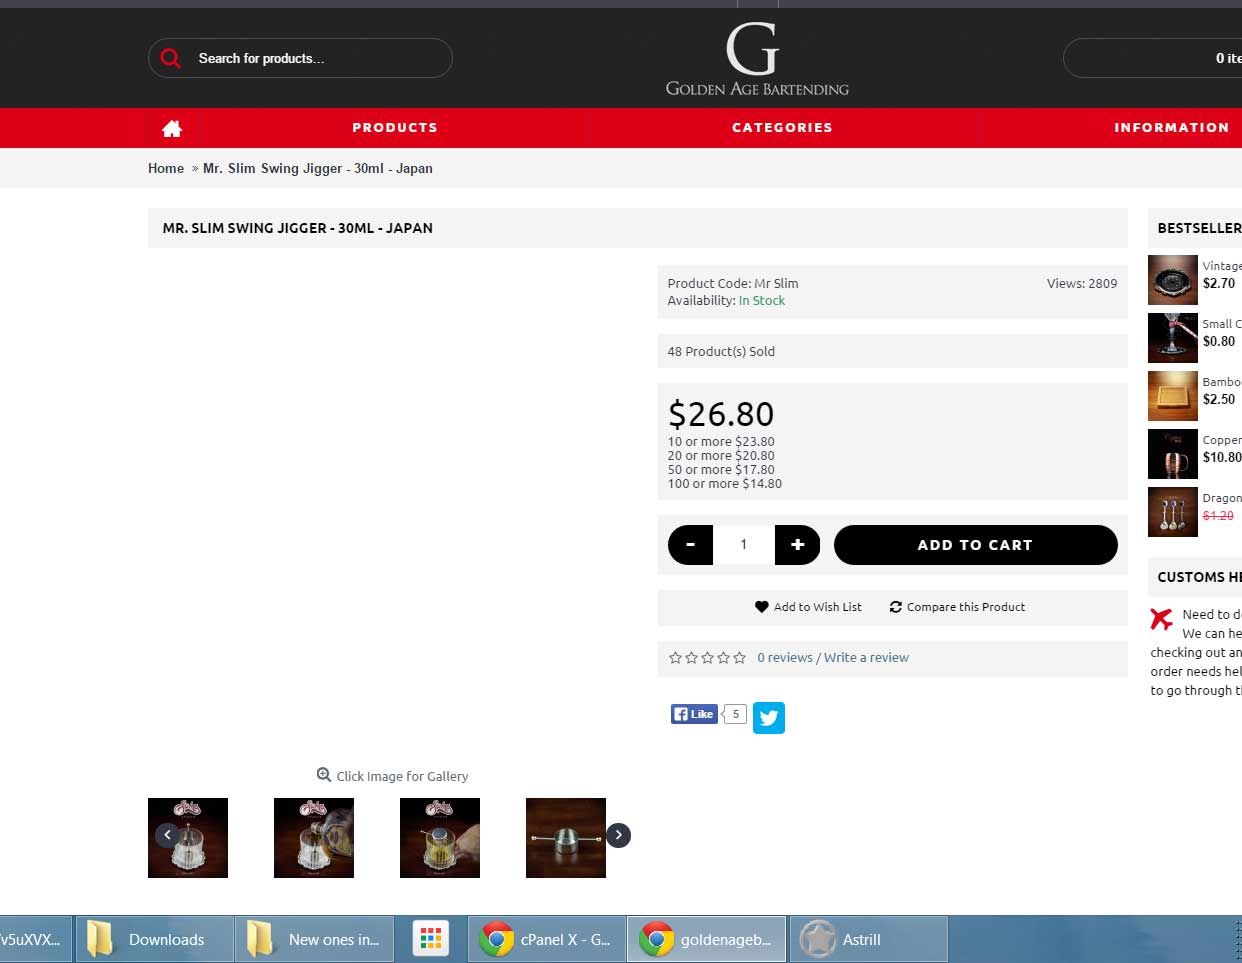The image size is (1242, 963).
Task: Decrease quantity with the minus button
Action: tap(690, 545)
